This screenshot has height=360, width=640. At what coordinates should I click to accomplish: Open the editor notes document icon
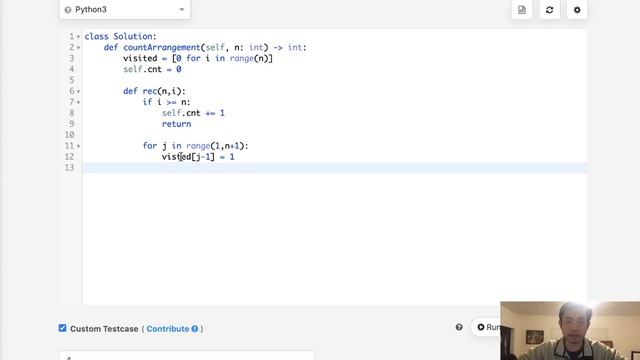pos(522,10)
